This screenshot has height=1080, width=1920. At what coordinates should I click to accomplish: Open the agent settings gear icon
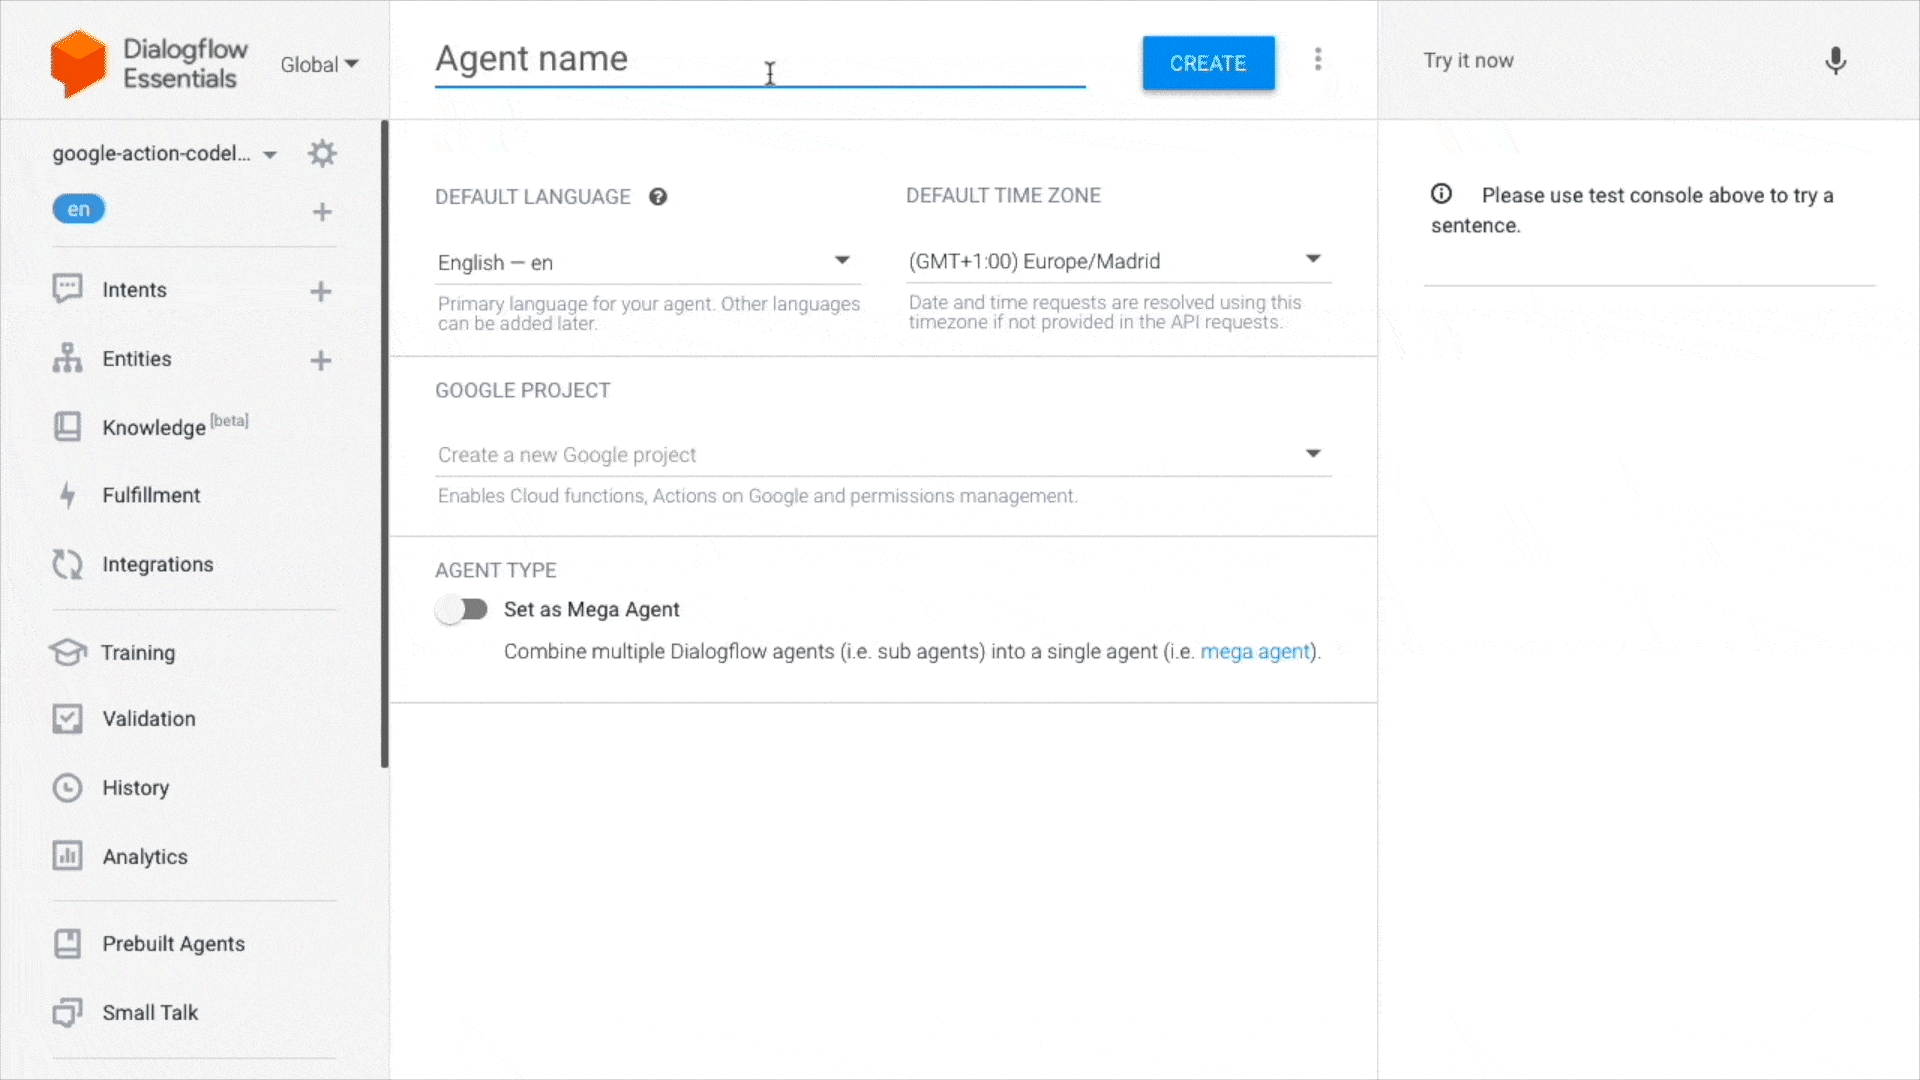pyautogui.click(x=322, y=154)
